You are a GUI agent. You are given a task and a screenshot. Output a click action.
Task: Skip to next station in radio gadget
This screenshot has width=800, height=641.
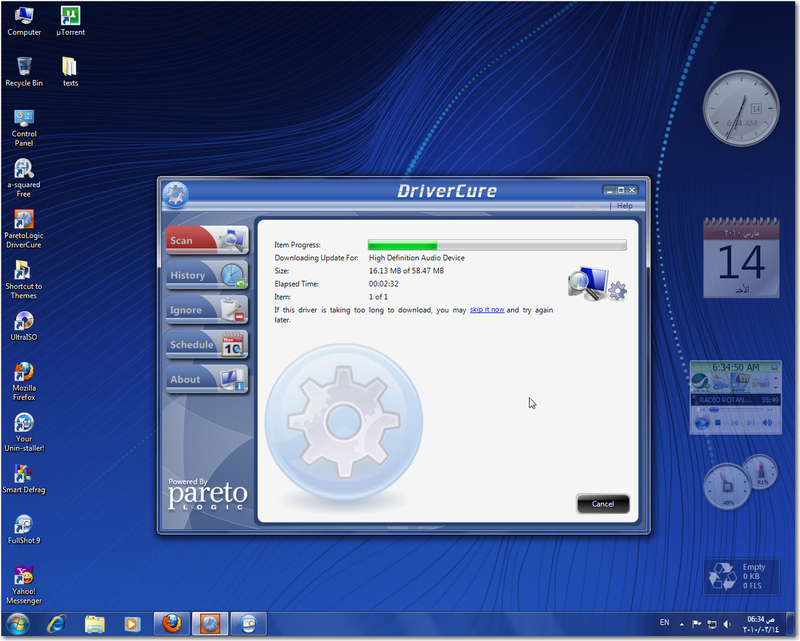[x=751, y=423]
